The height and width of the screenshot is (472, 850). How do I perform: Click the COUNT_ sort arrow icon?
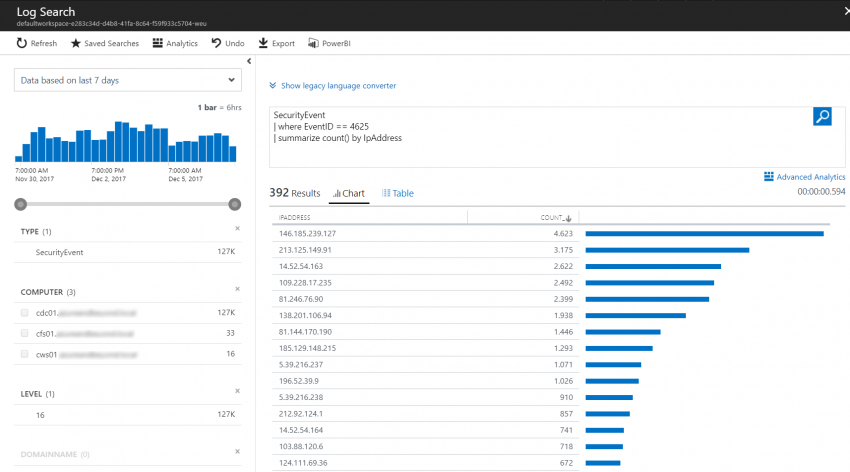pos(568,218)
